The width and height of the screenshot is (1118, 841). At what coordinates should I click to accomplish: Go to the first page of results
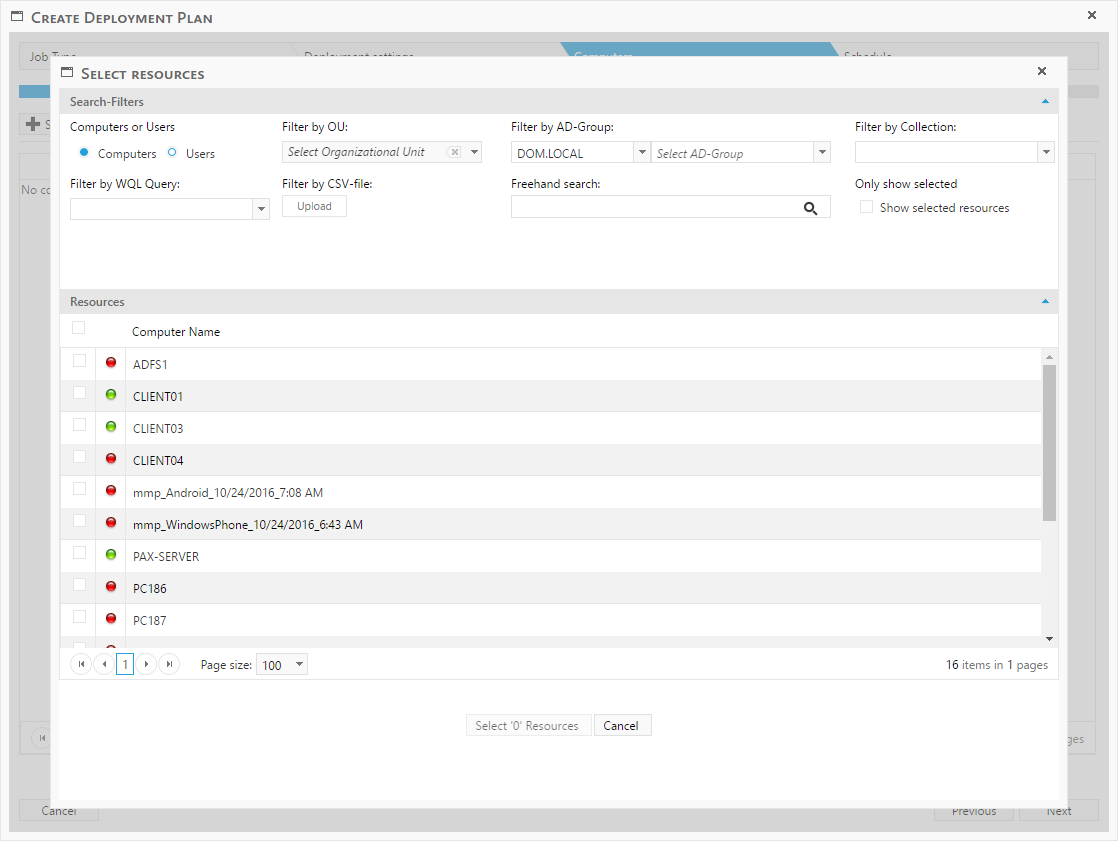(81, 664)
